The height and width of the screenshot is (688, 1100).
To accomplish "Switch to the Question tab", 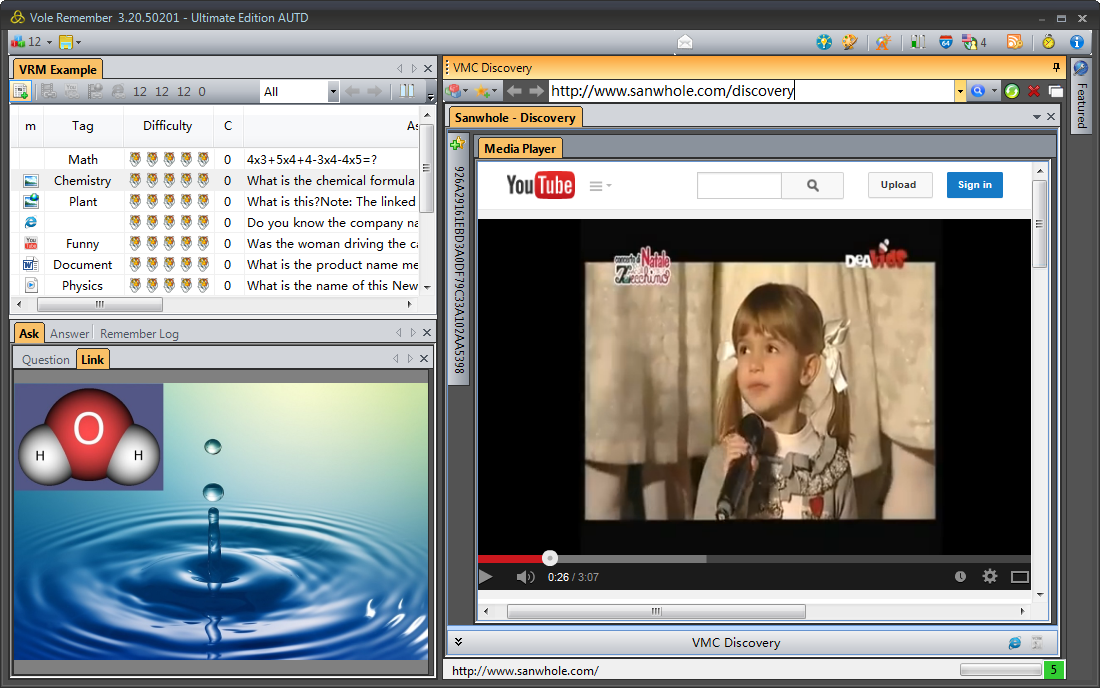I will coord(46,360).
